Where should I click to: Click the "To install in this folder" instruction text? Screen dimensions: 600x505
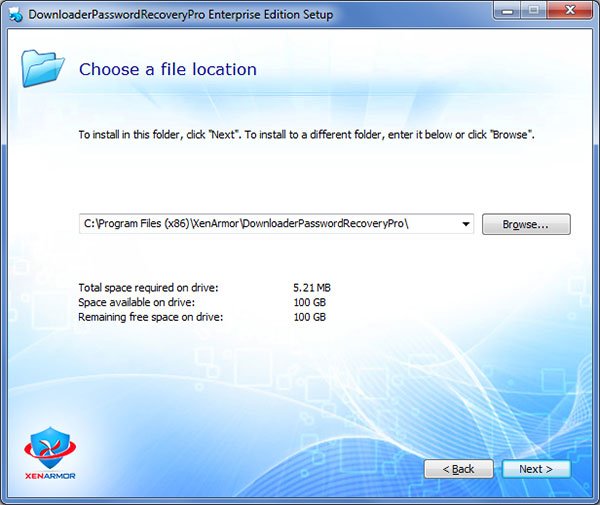click(306, 135)
